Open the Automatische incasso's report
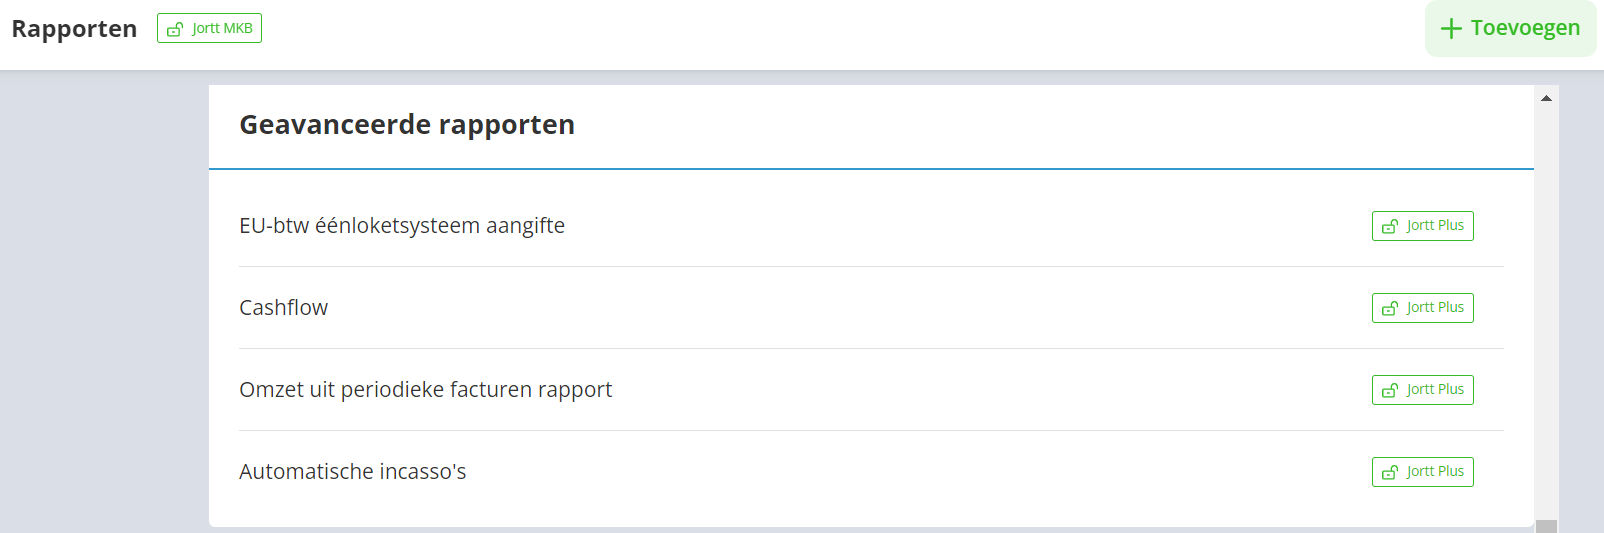1604x533 pixels. pos(352,472)
